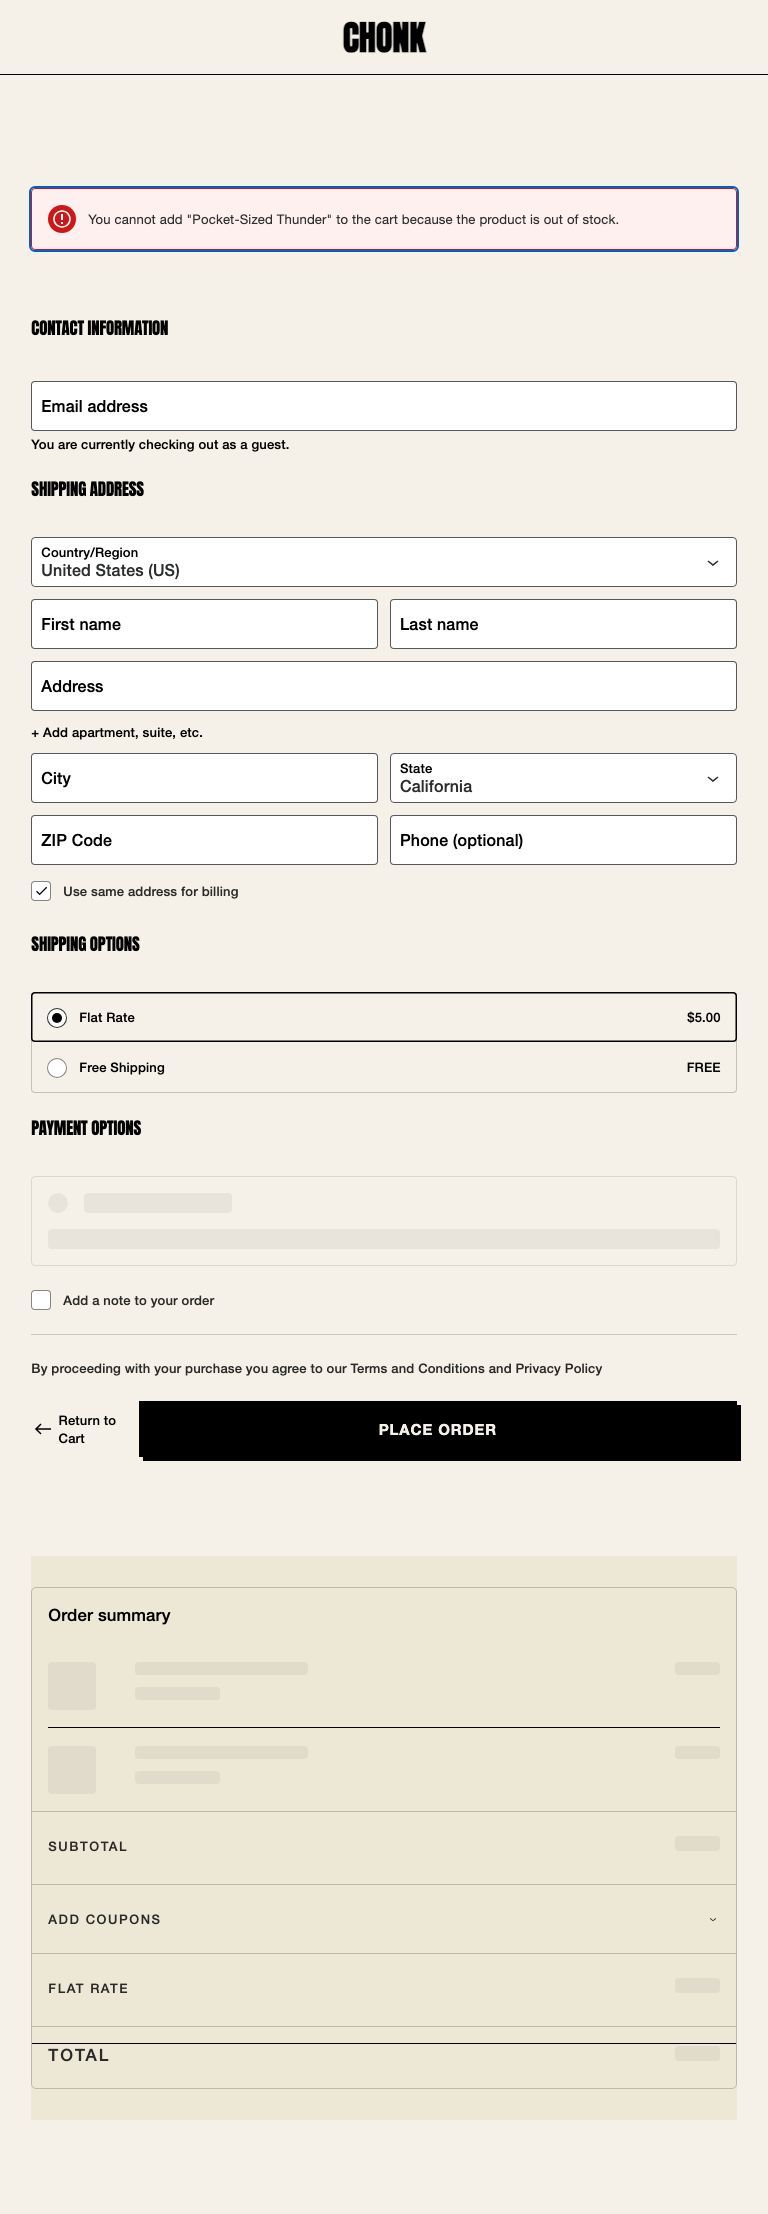Click the Phone (optional) field

pyautogui.click(x=563, y=840)
